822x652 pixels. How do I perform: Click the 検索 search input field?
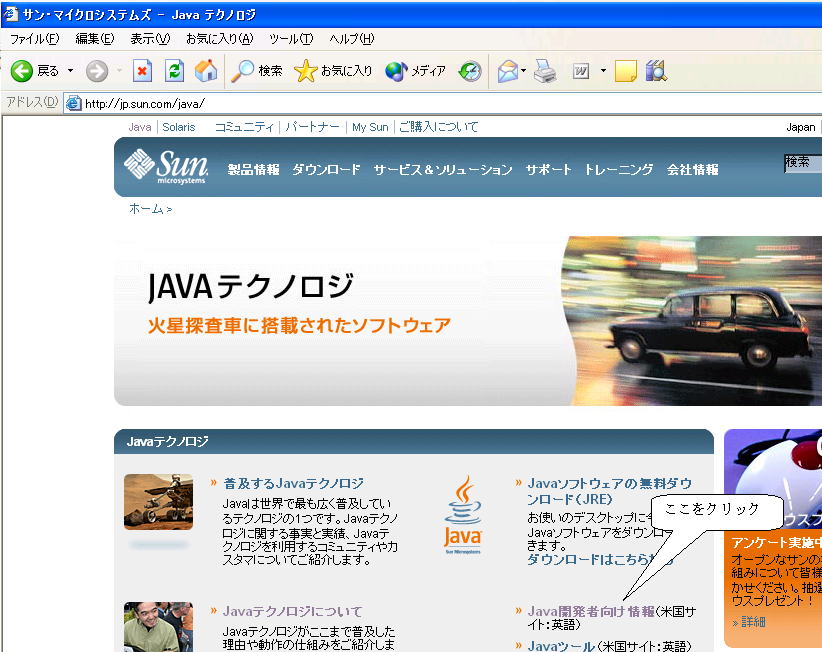[803, 162]
